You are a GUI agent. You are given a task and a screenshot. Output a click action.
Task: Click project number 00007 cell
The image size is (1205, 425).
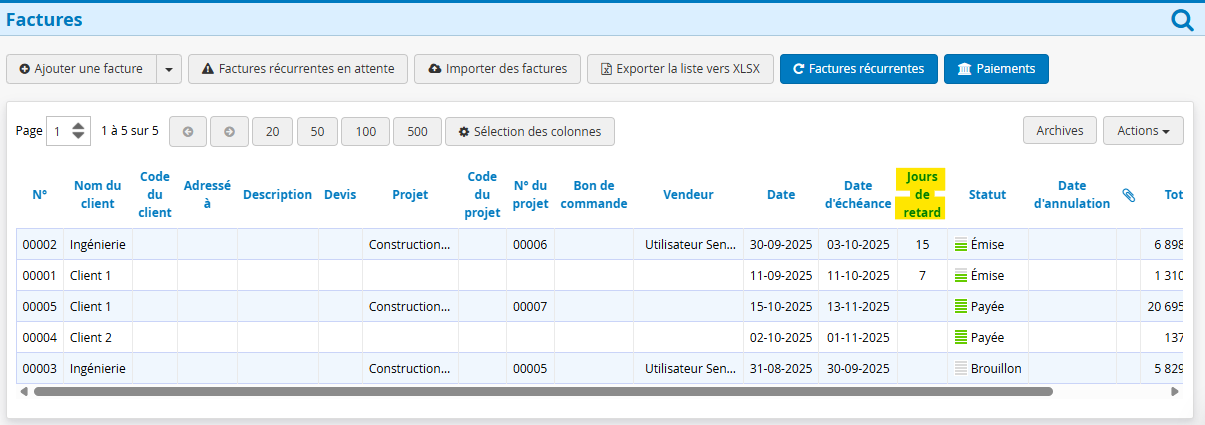(530, 306)
